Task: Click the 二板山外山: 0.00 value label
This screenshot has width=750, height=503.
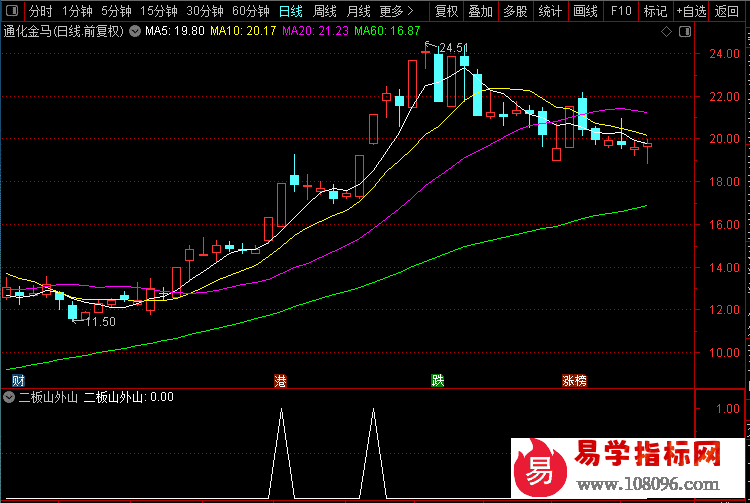Action: (129, 397)
